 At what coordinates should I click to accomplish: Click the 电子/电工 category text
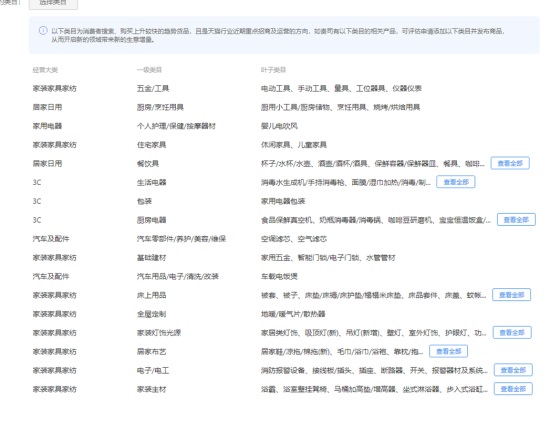click(x=153, y=370)
